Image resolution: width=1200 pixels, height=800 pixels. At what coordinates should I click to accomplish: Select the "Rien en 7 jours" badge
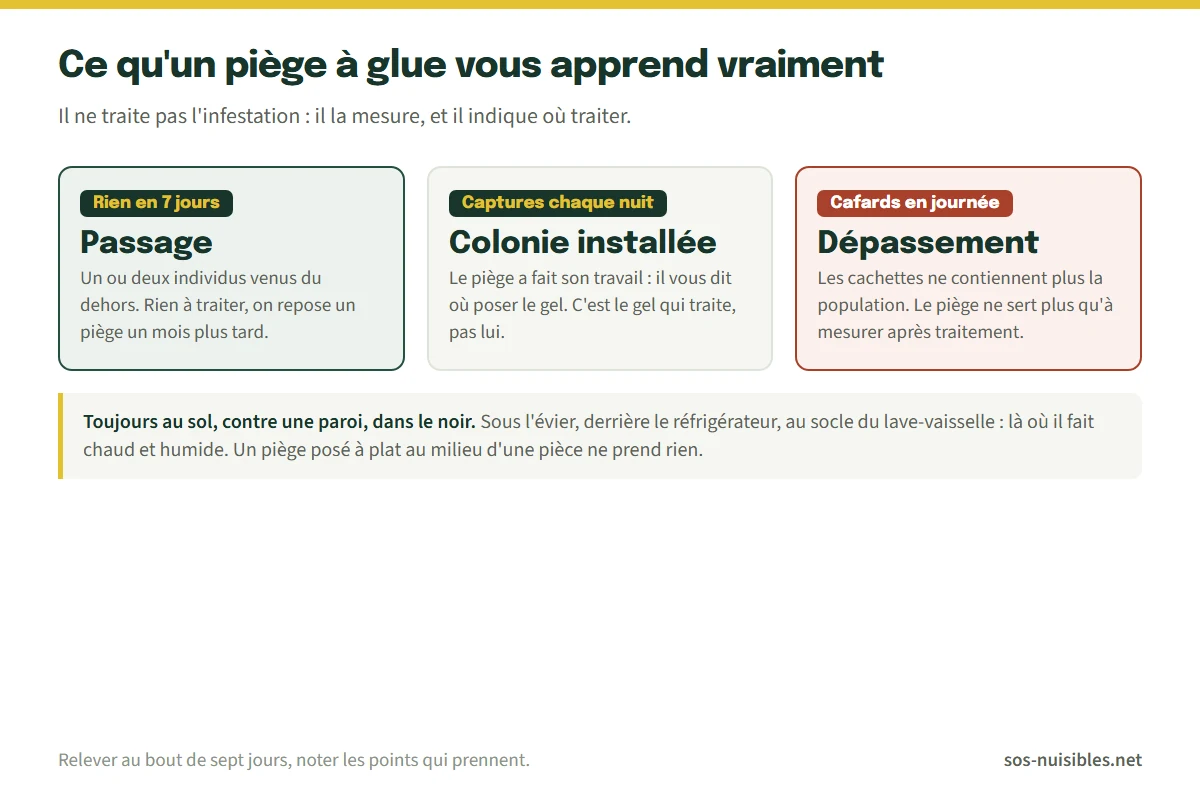coord(156,203)
